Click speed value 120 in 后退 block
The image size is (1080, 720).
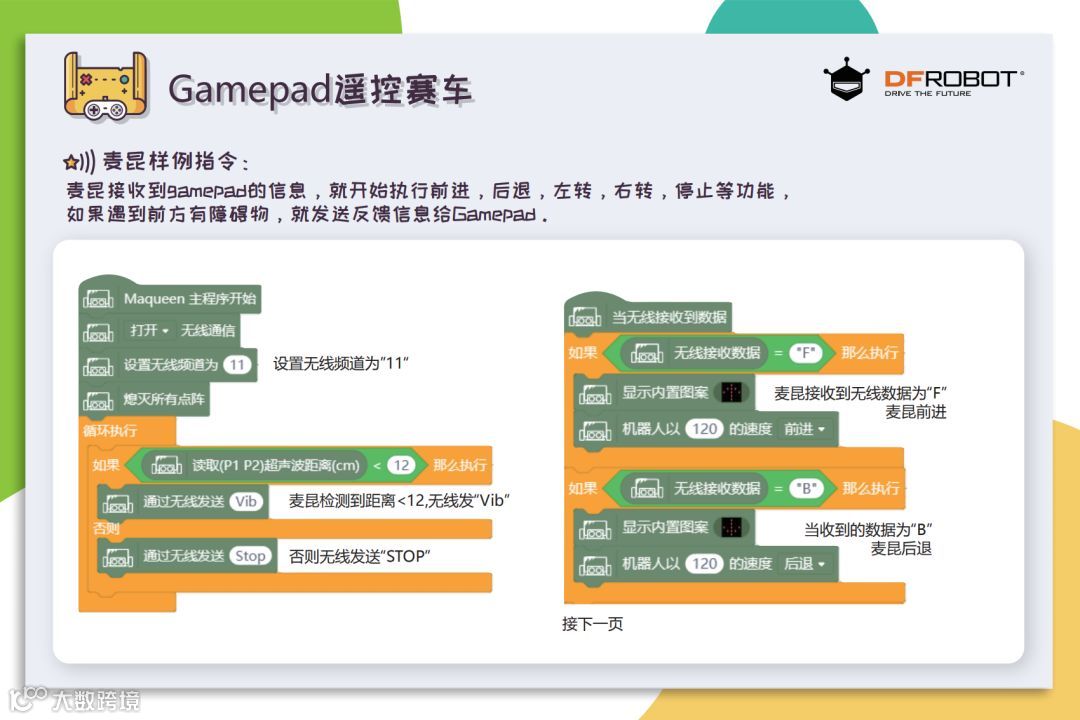point(705,564)
